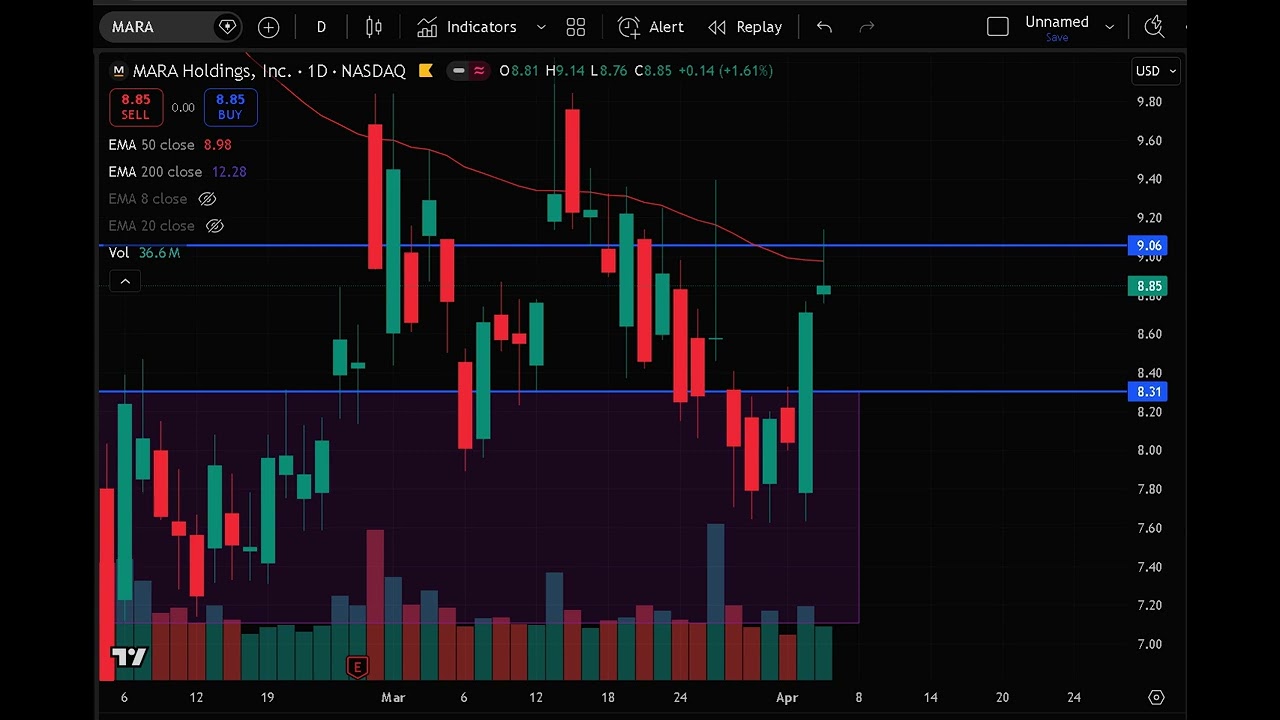Click the 8.85 SELL button
Image resolution: width=1280 pixels, height=720 pixels.
pos(136,106)
